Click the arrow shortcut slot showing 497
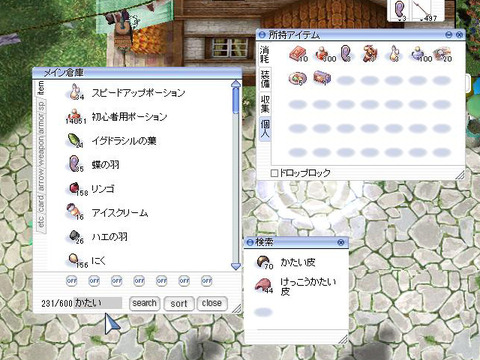The width and height of the screenshot is (480, 360). [x=425, y=10]
